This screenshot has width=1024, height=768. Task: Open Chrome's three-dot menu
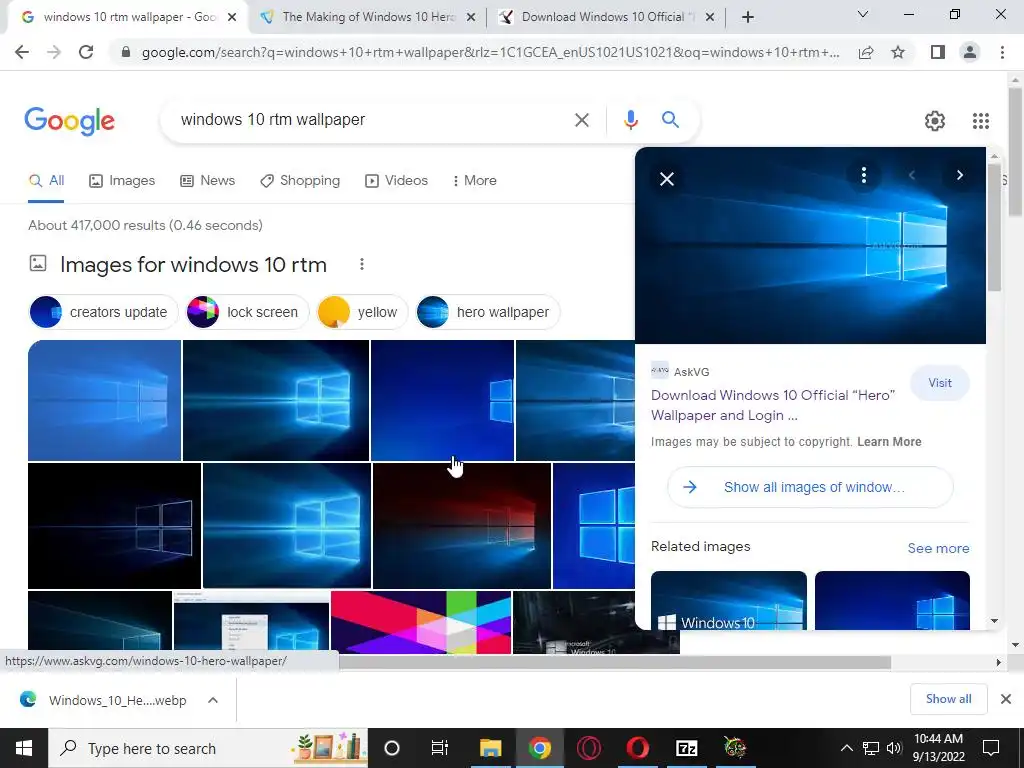tap(1002, 52)
